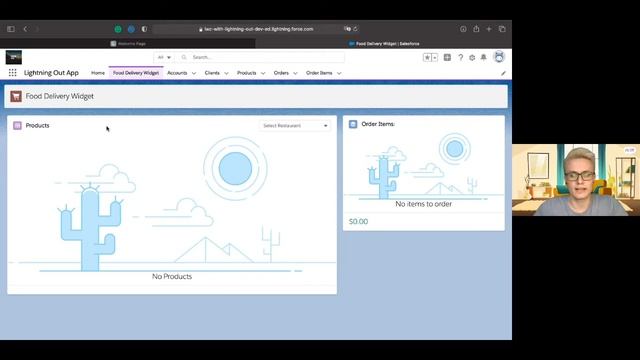Switch to the Food Delivery Widget browser tab
The height and width of the screenshot is (360, 640).
tap(384, 44)
